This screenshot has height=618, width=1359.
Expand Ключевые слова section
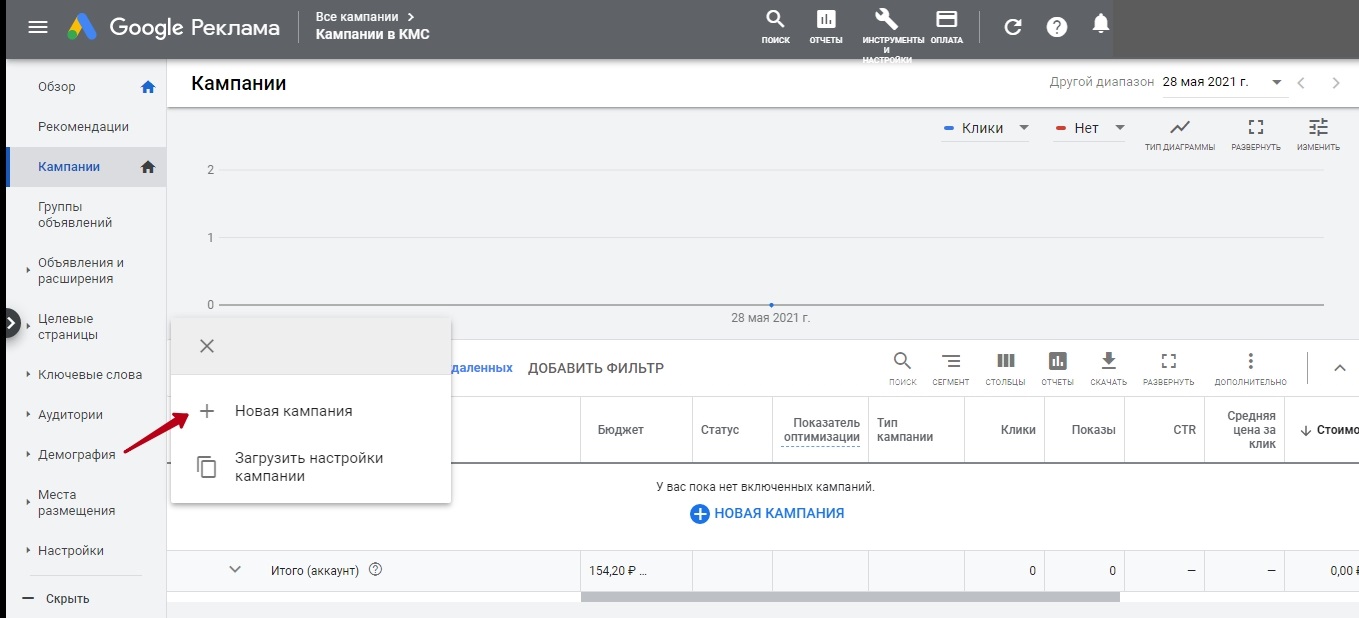pyautogui.click(x=28, y=375)
